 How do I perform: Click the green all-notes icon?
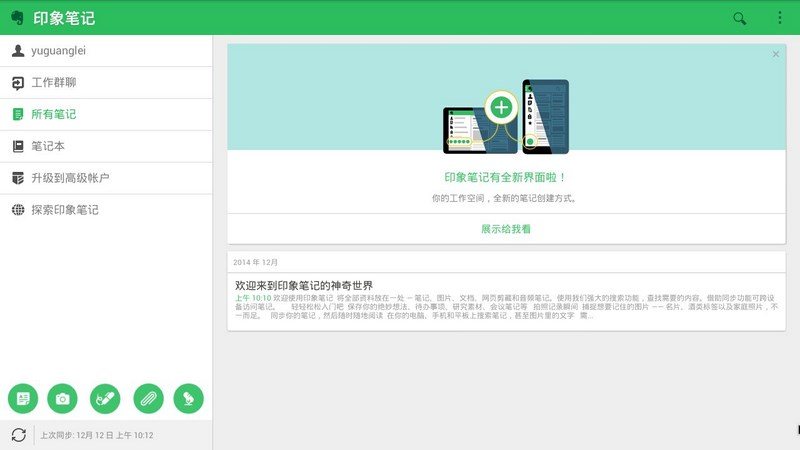18,114
